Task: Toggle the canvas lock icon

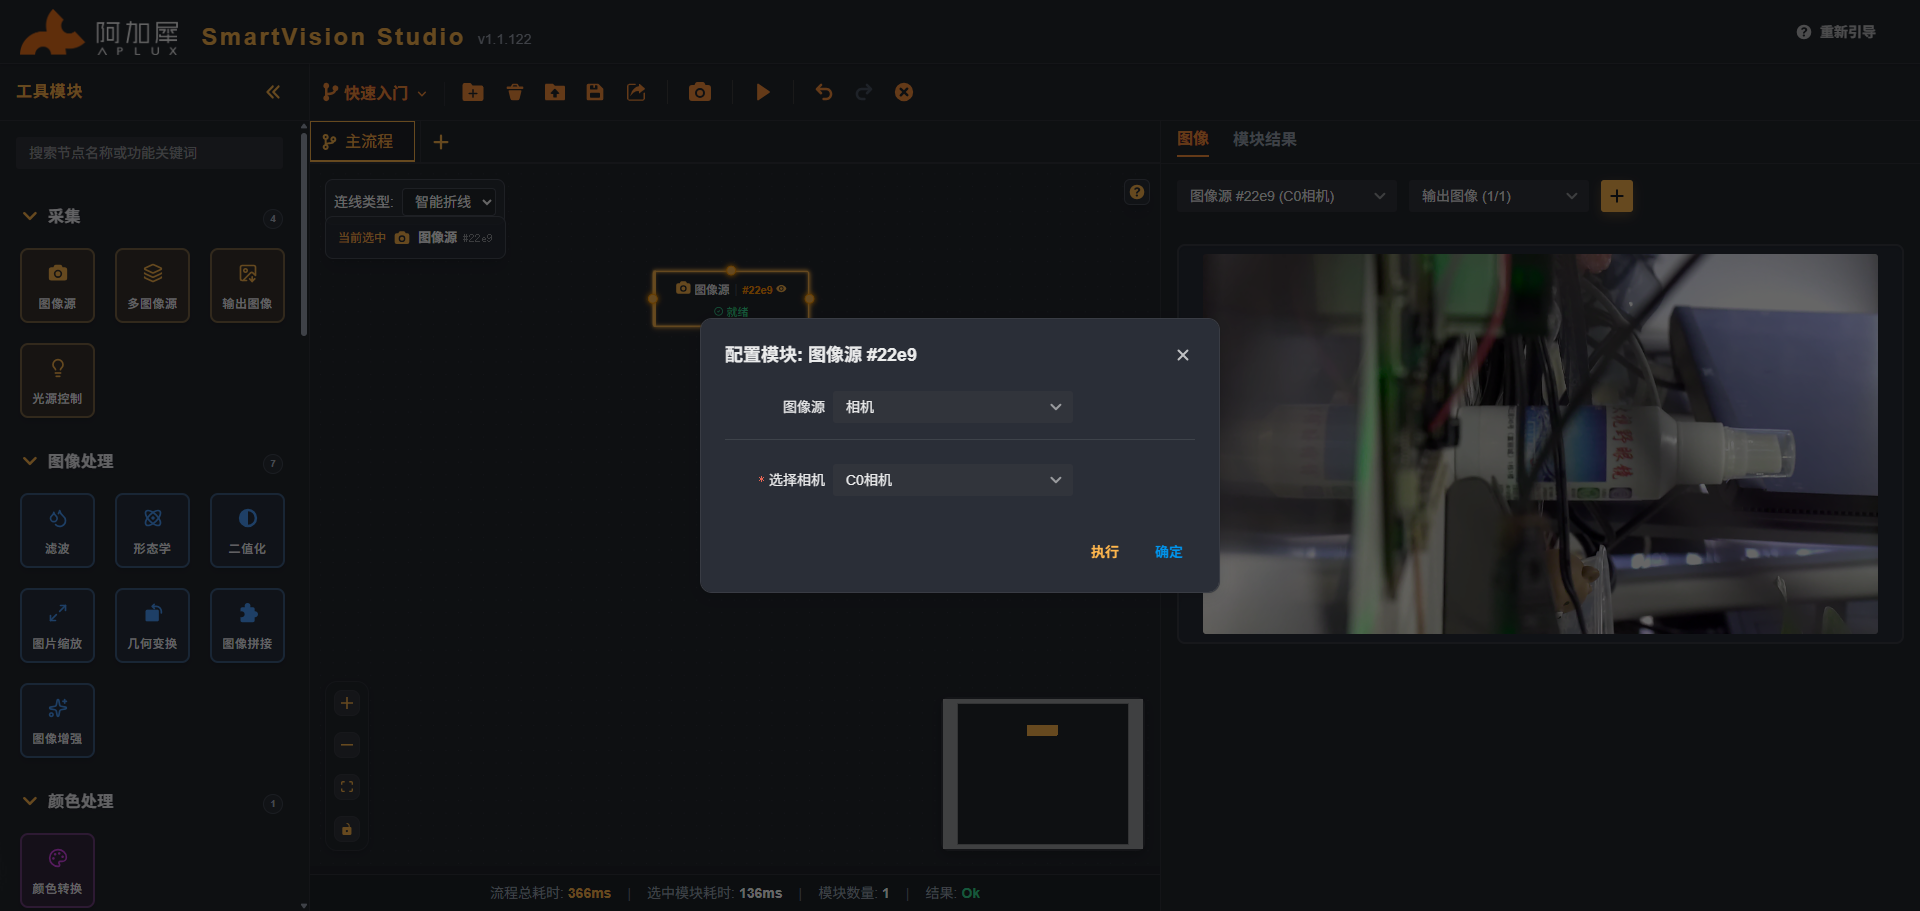Action: (347, 829)
